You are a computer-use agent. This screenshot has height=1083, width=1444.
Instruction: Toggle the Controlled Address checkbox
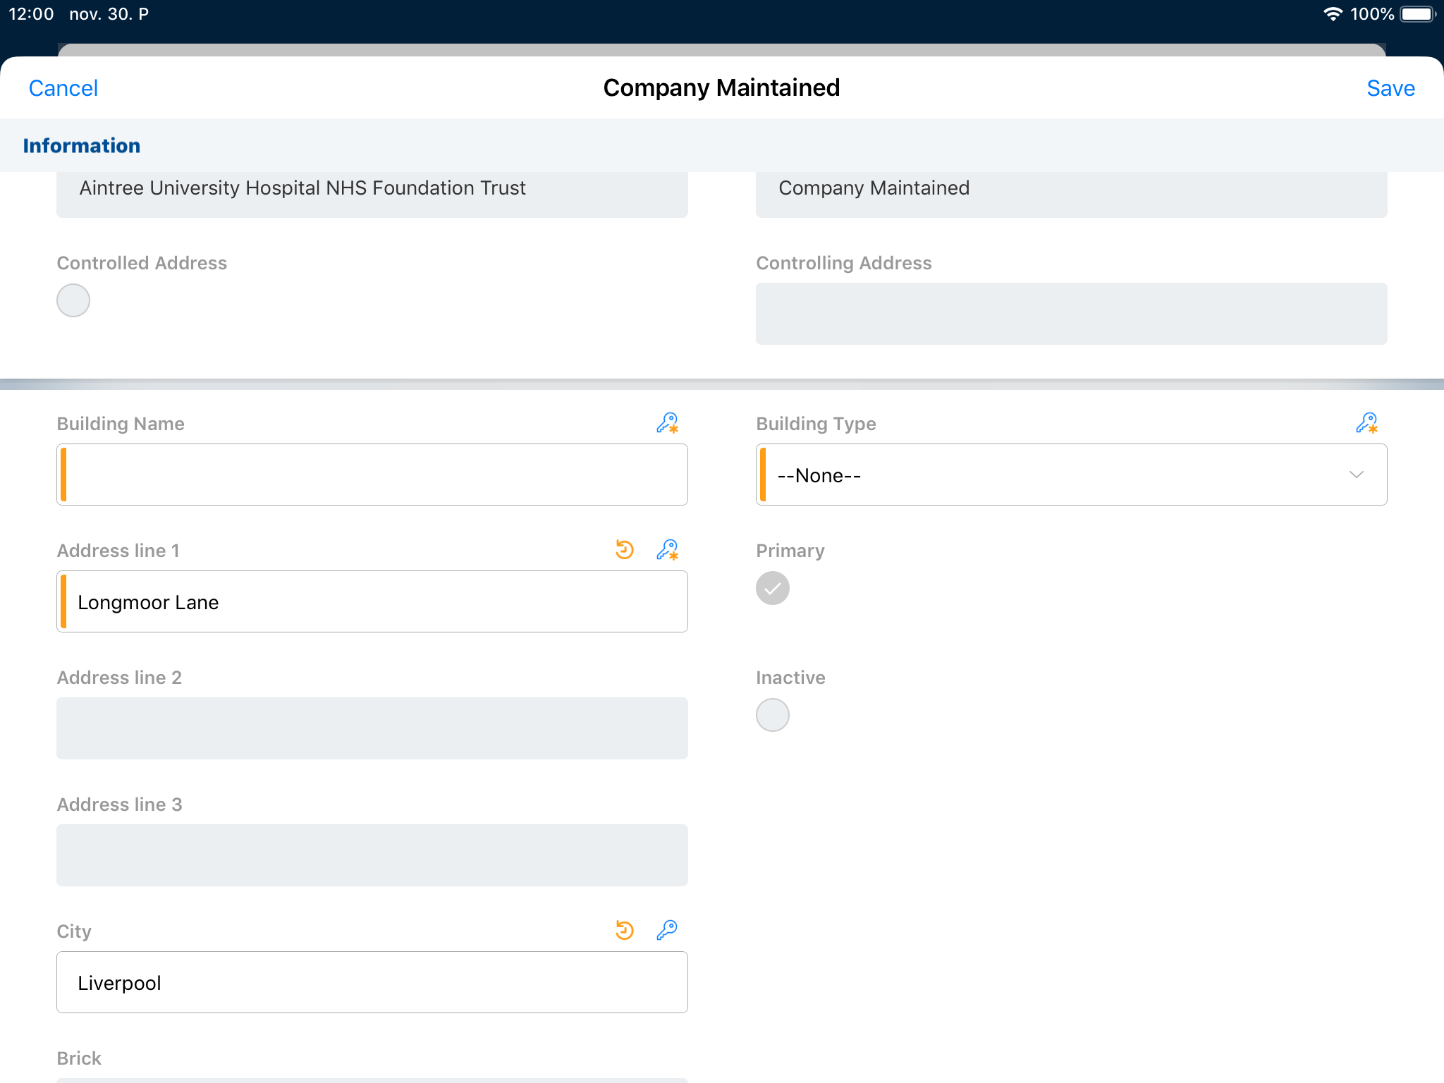click(73, 300)
